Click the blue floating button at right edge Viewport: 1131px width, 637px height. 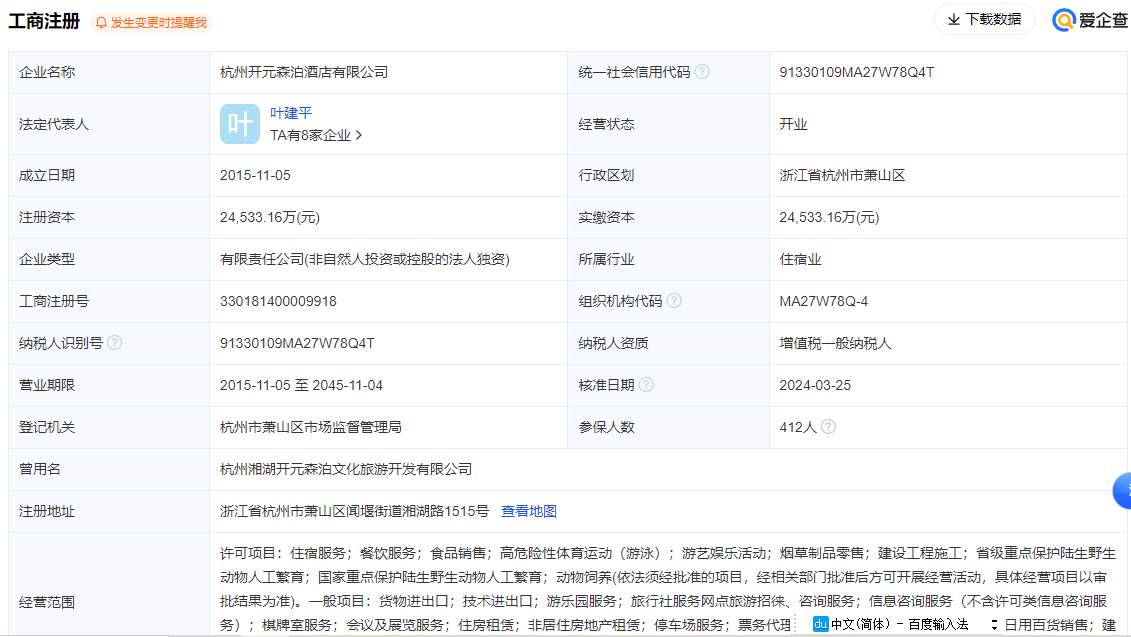(1122, 491)
